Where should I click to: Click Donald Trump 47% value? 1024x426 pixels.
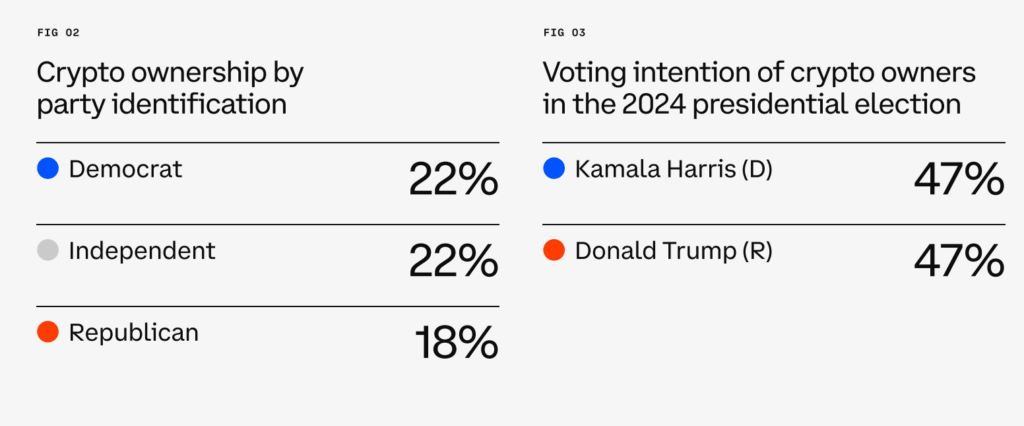(959, 261)
